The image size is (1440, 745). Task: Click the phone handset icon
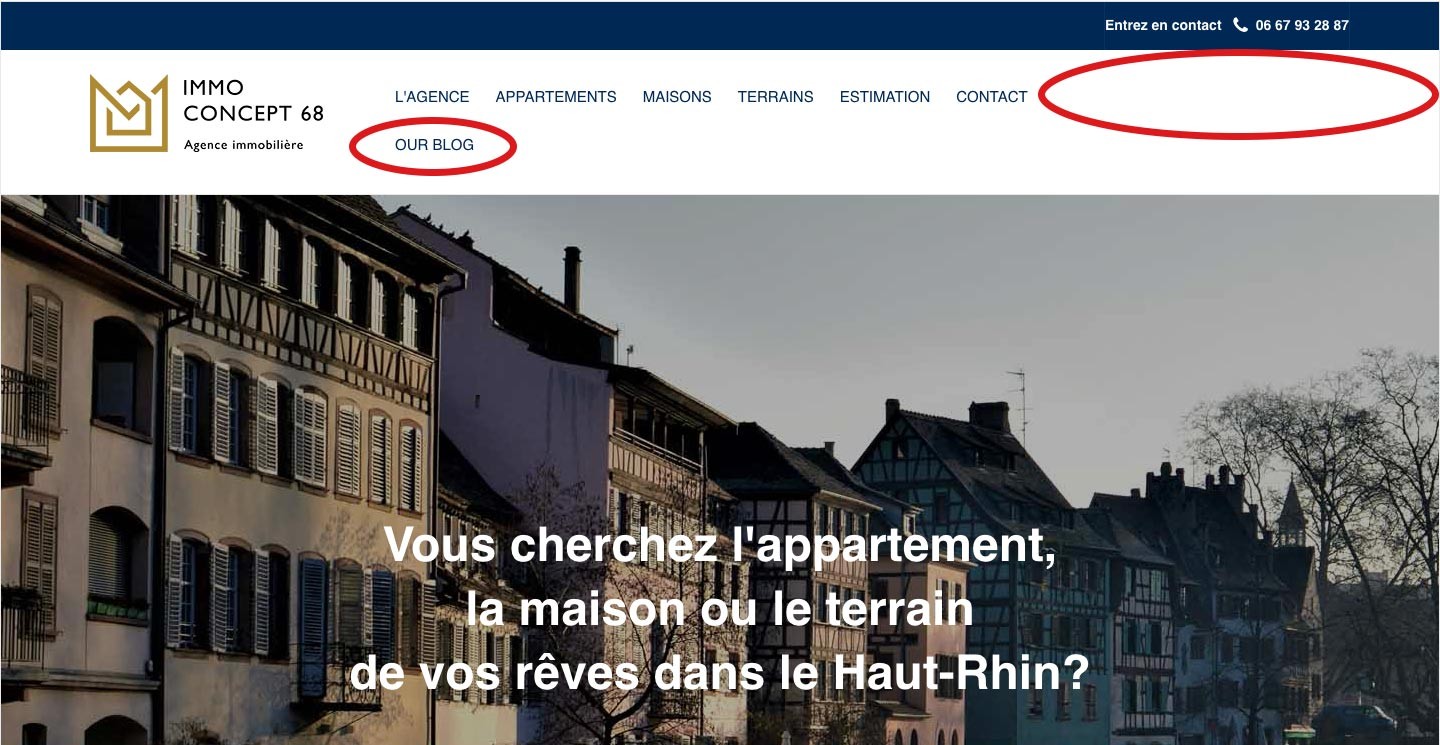[x=1241, y=25]
